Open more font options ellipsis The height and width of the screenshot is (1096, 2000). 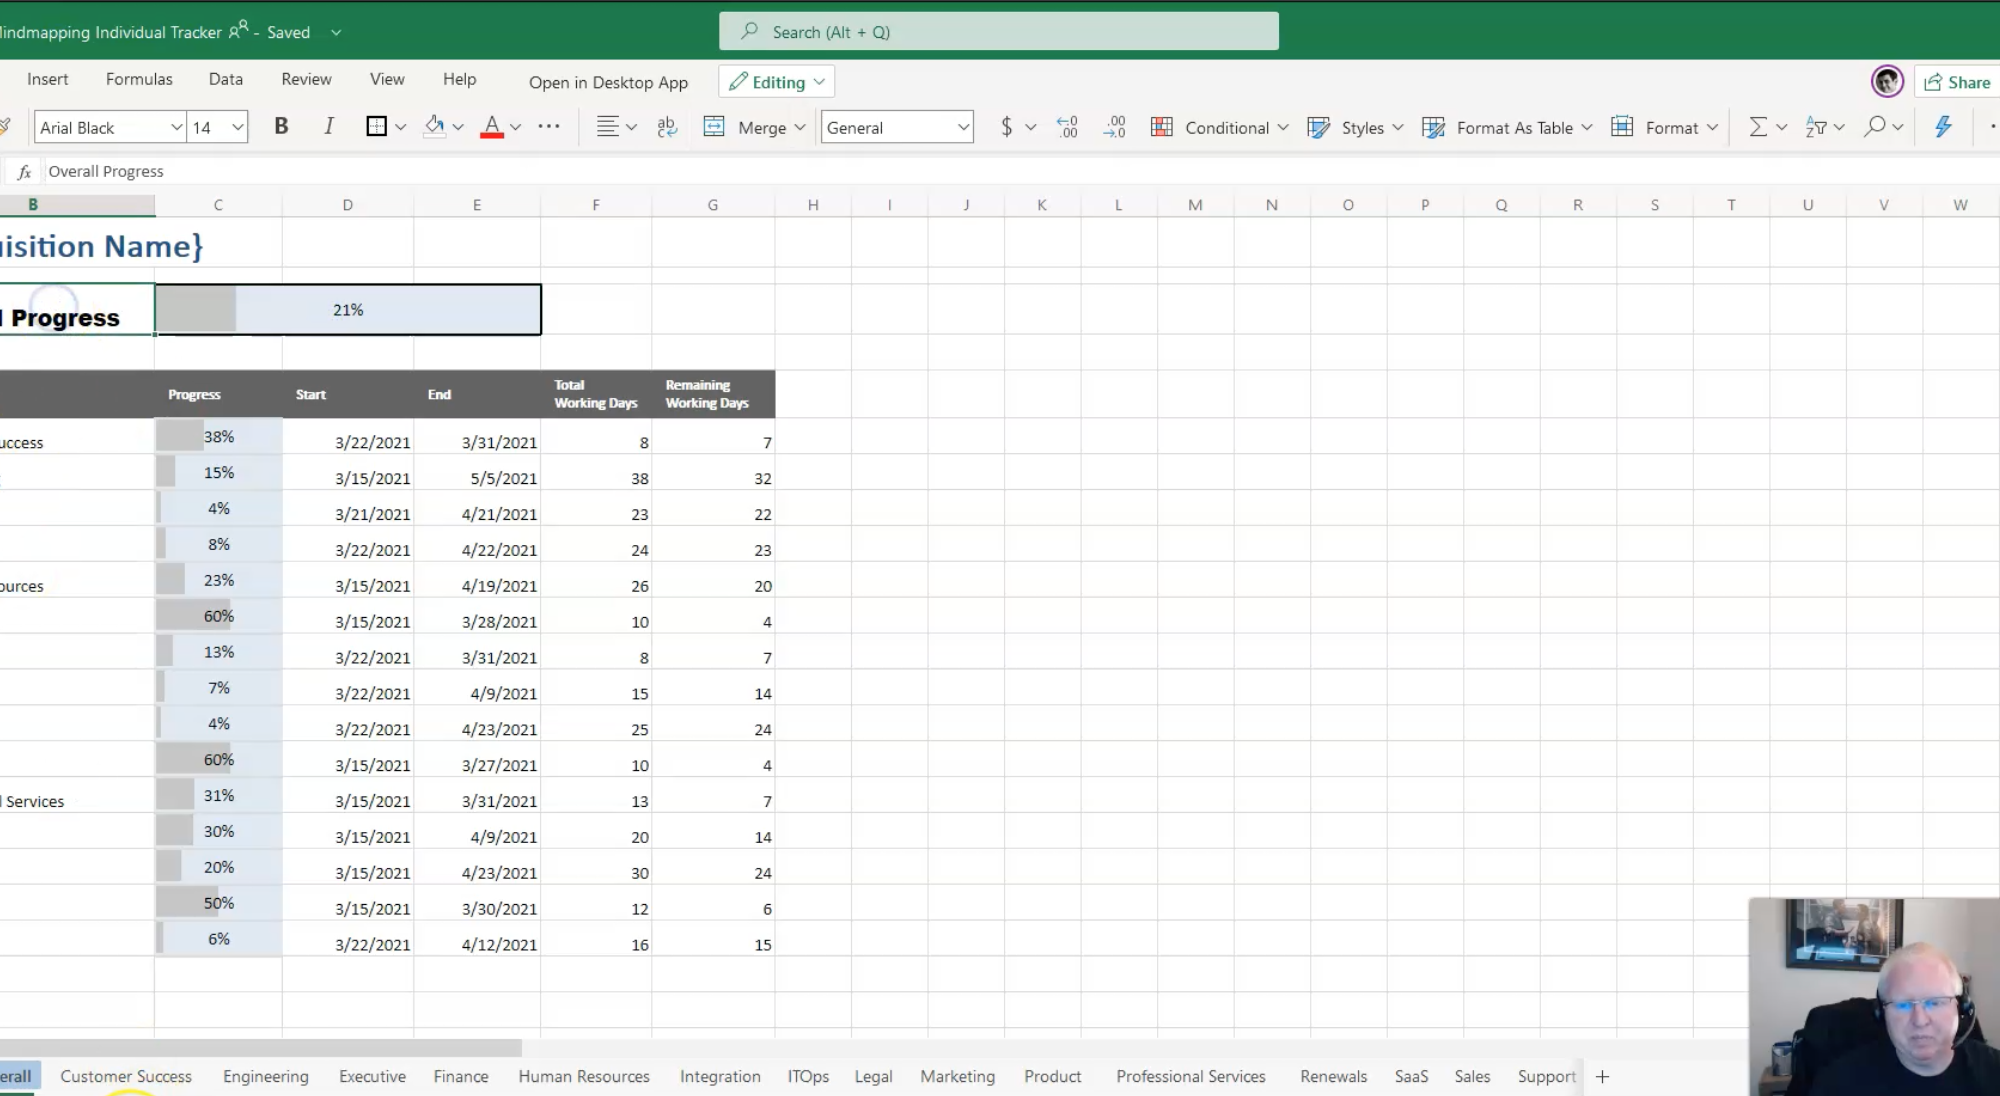[548, 127]
